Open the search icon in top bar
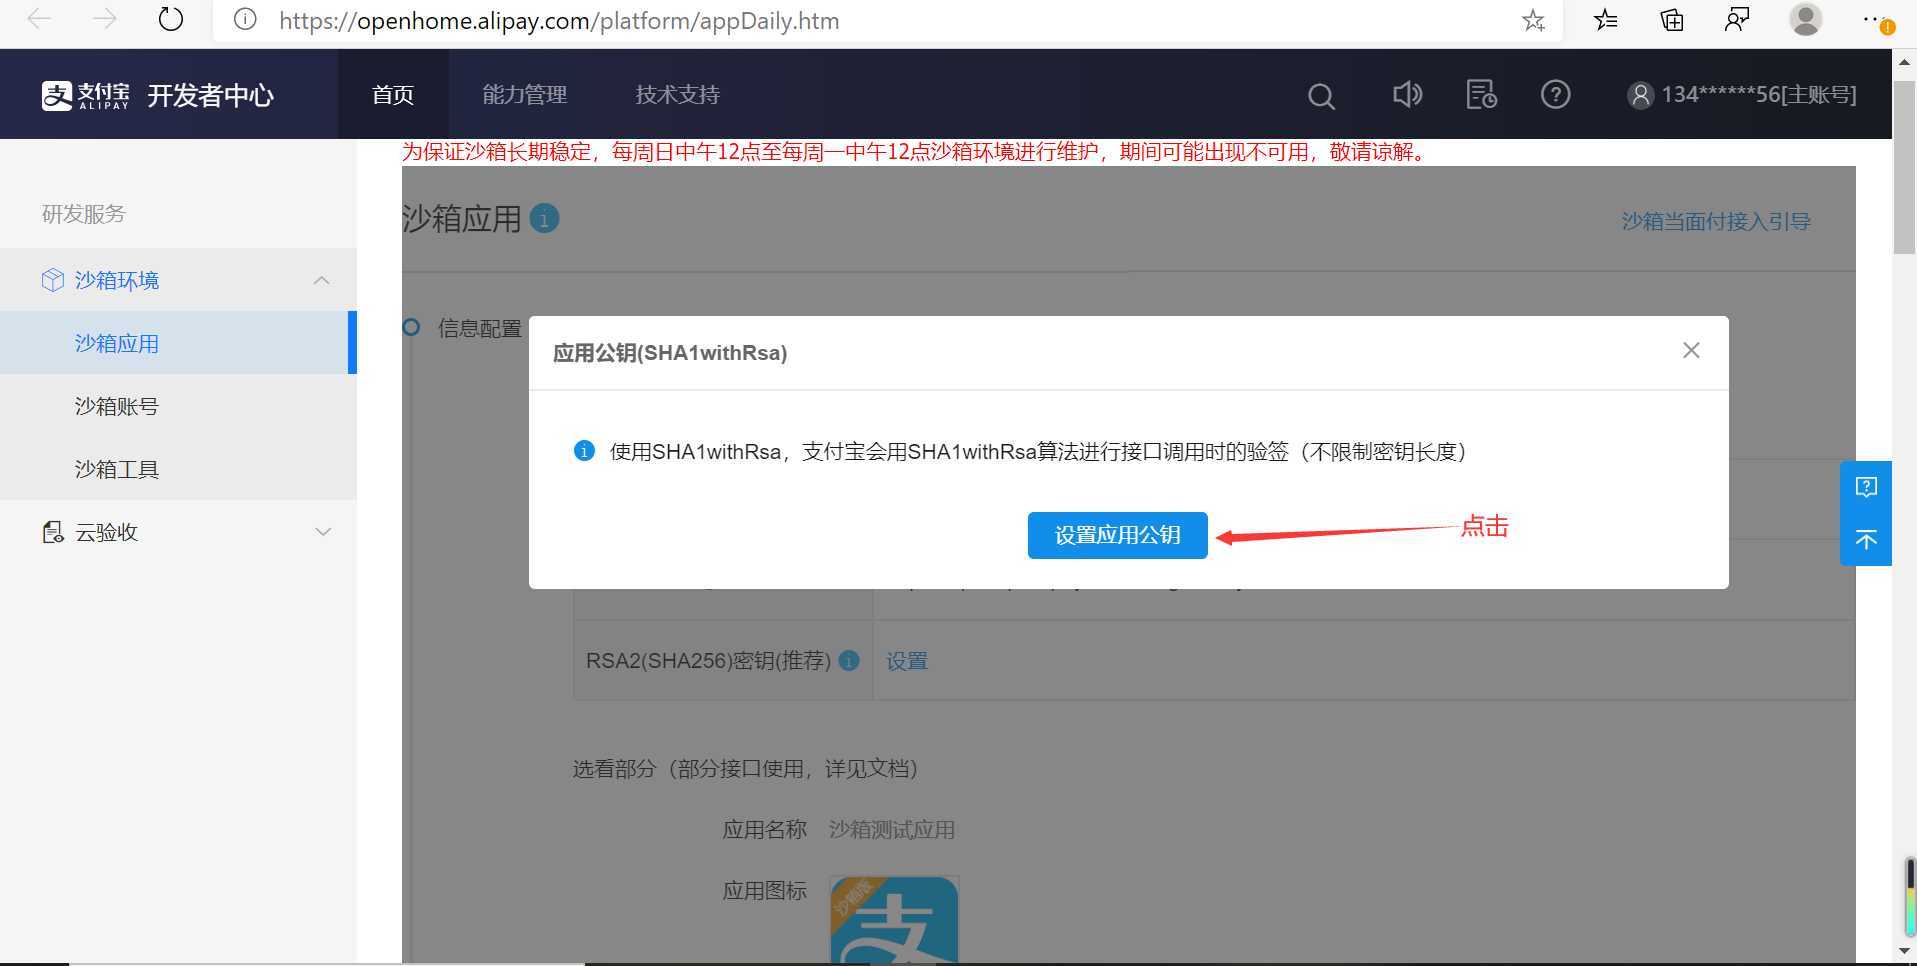The image size is (1917, 966). [1320, 94]
